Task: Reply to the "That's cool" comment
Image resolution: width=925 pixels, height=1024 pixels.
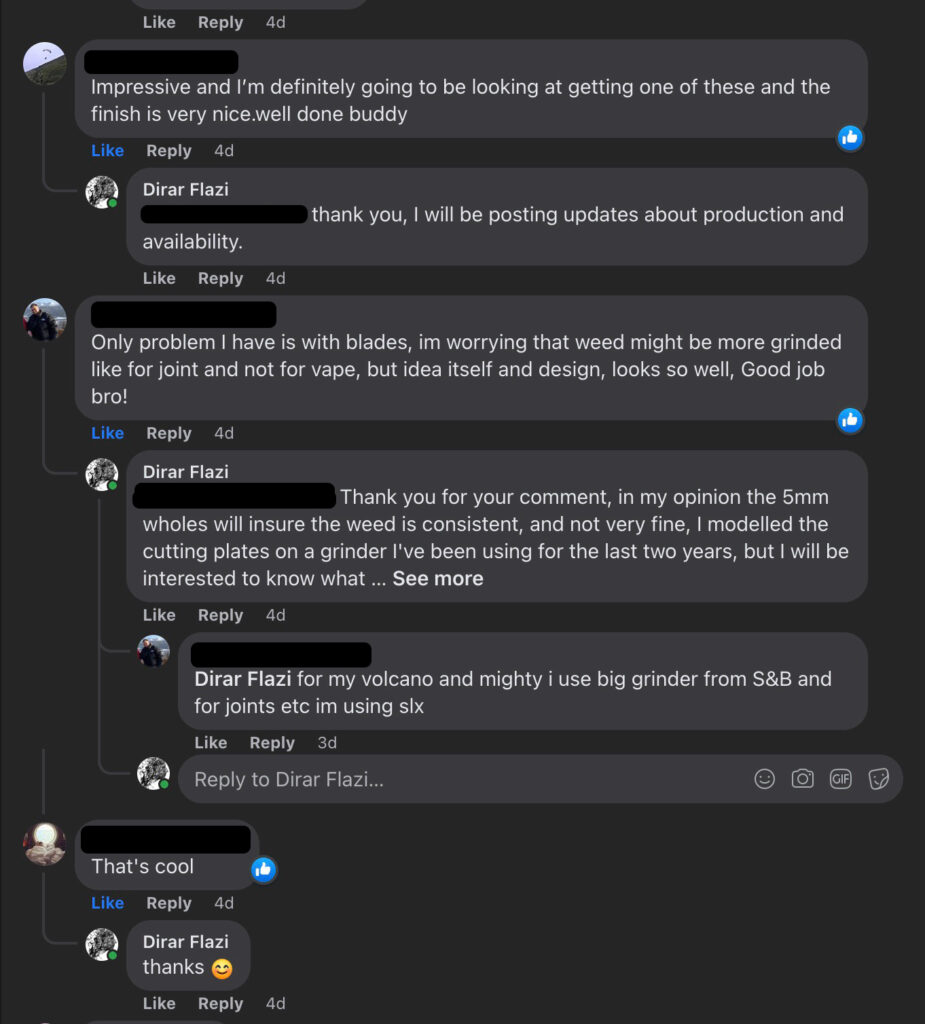Action: coord(169,903)
